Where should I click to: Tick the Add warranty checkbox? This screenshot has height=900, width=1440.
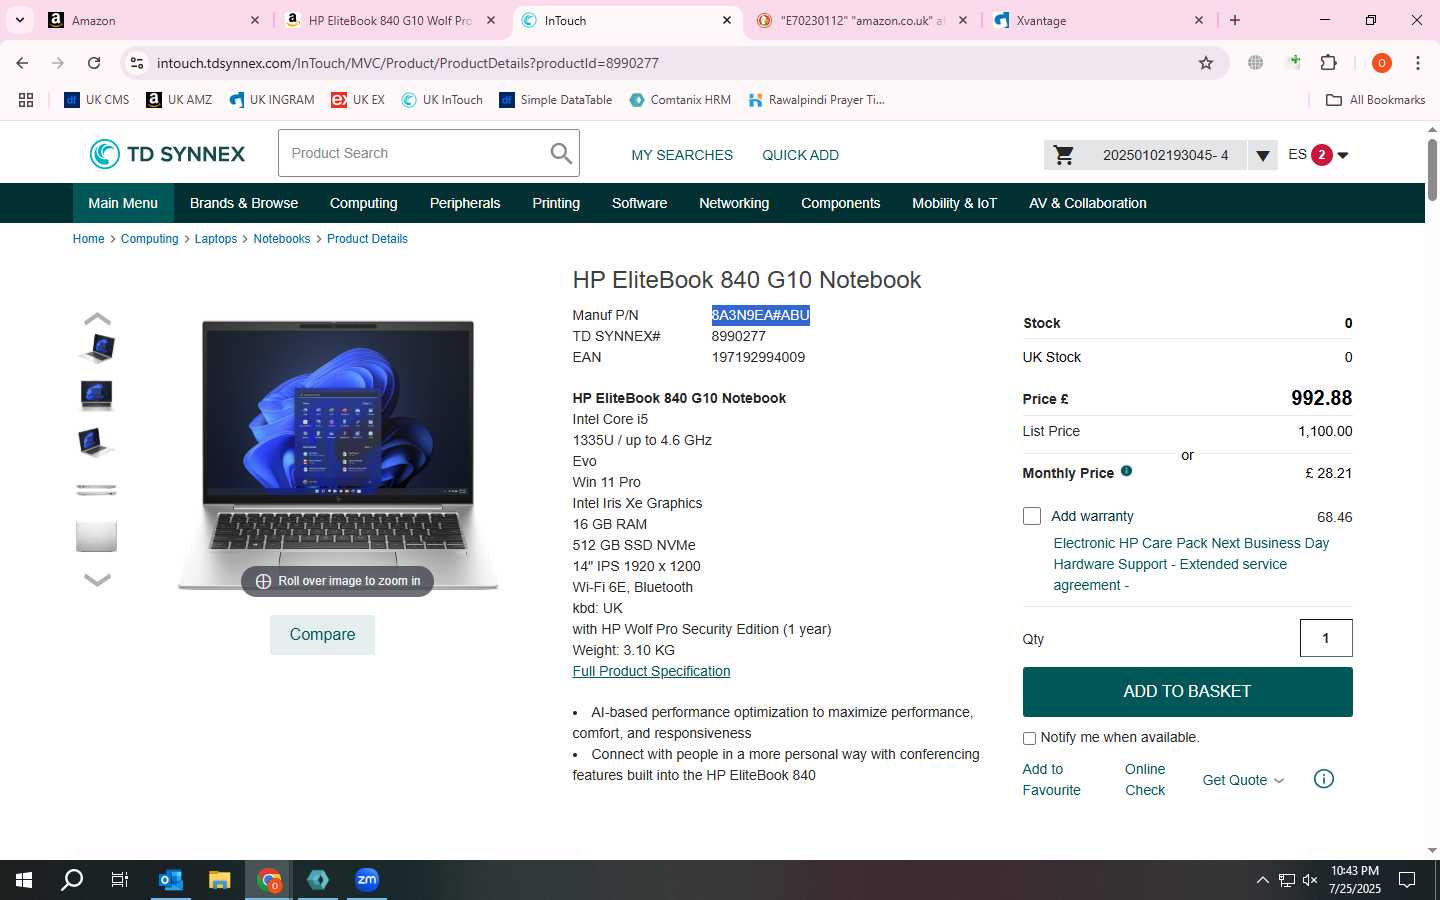tap(1032, 516)
